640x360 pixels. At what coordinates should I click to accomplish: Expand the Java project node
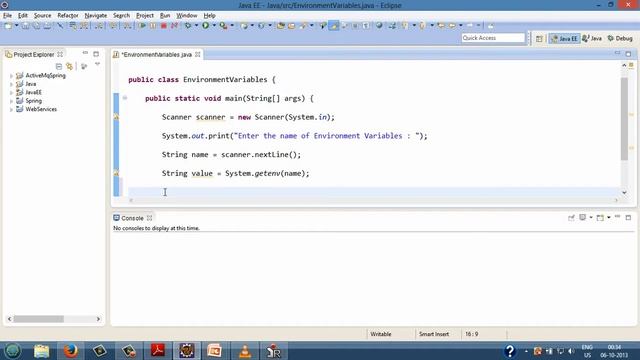11,84
